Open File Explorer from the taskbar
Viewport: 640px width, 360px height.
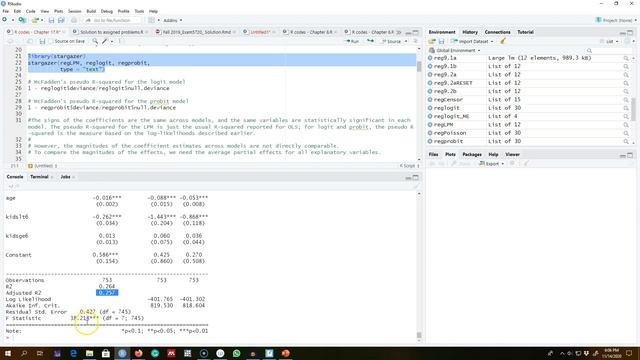[x=89, y=353]
